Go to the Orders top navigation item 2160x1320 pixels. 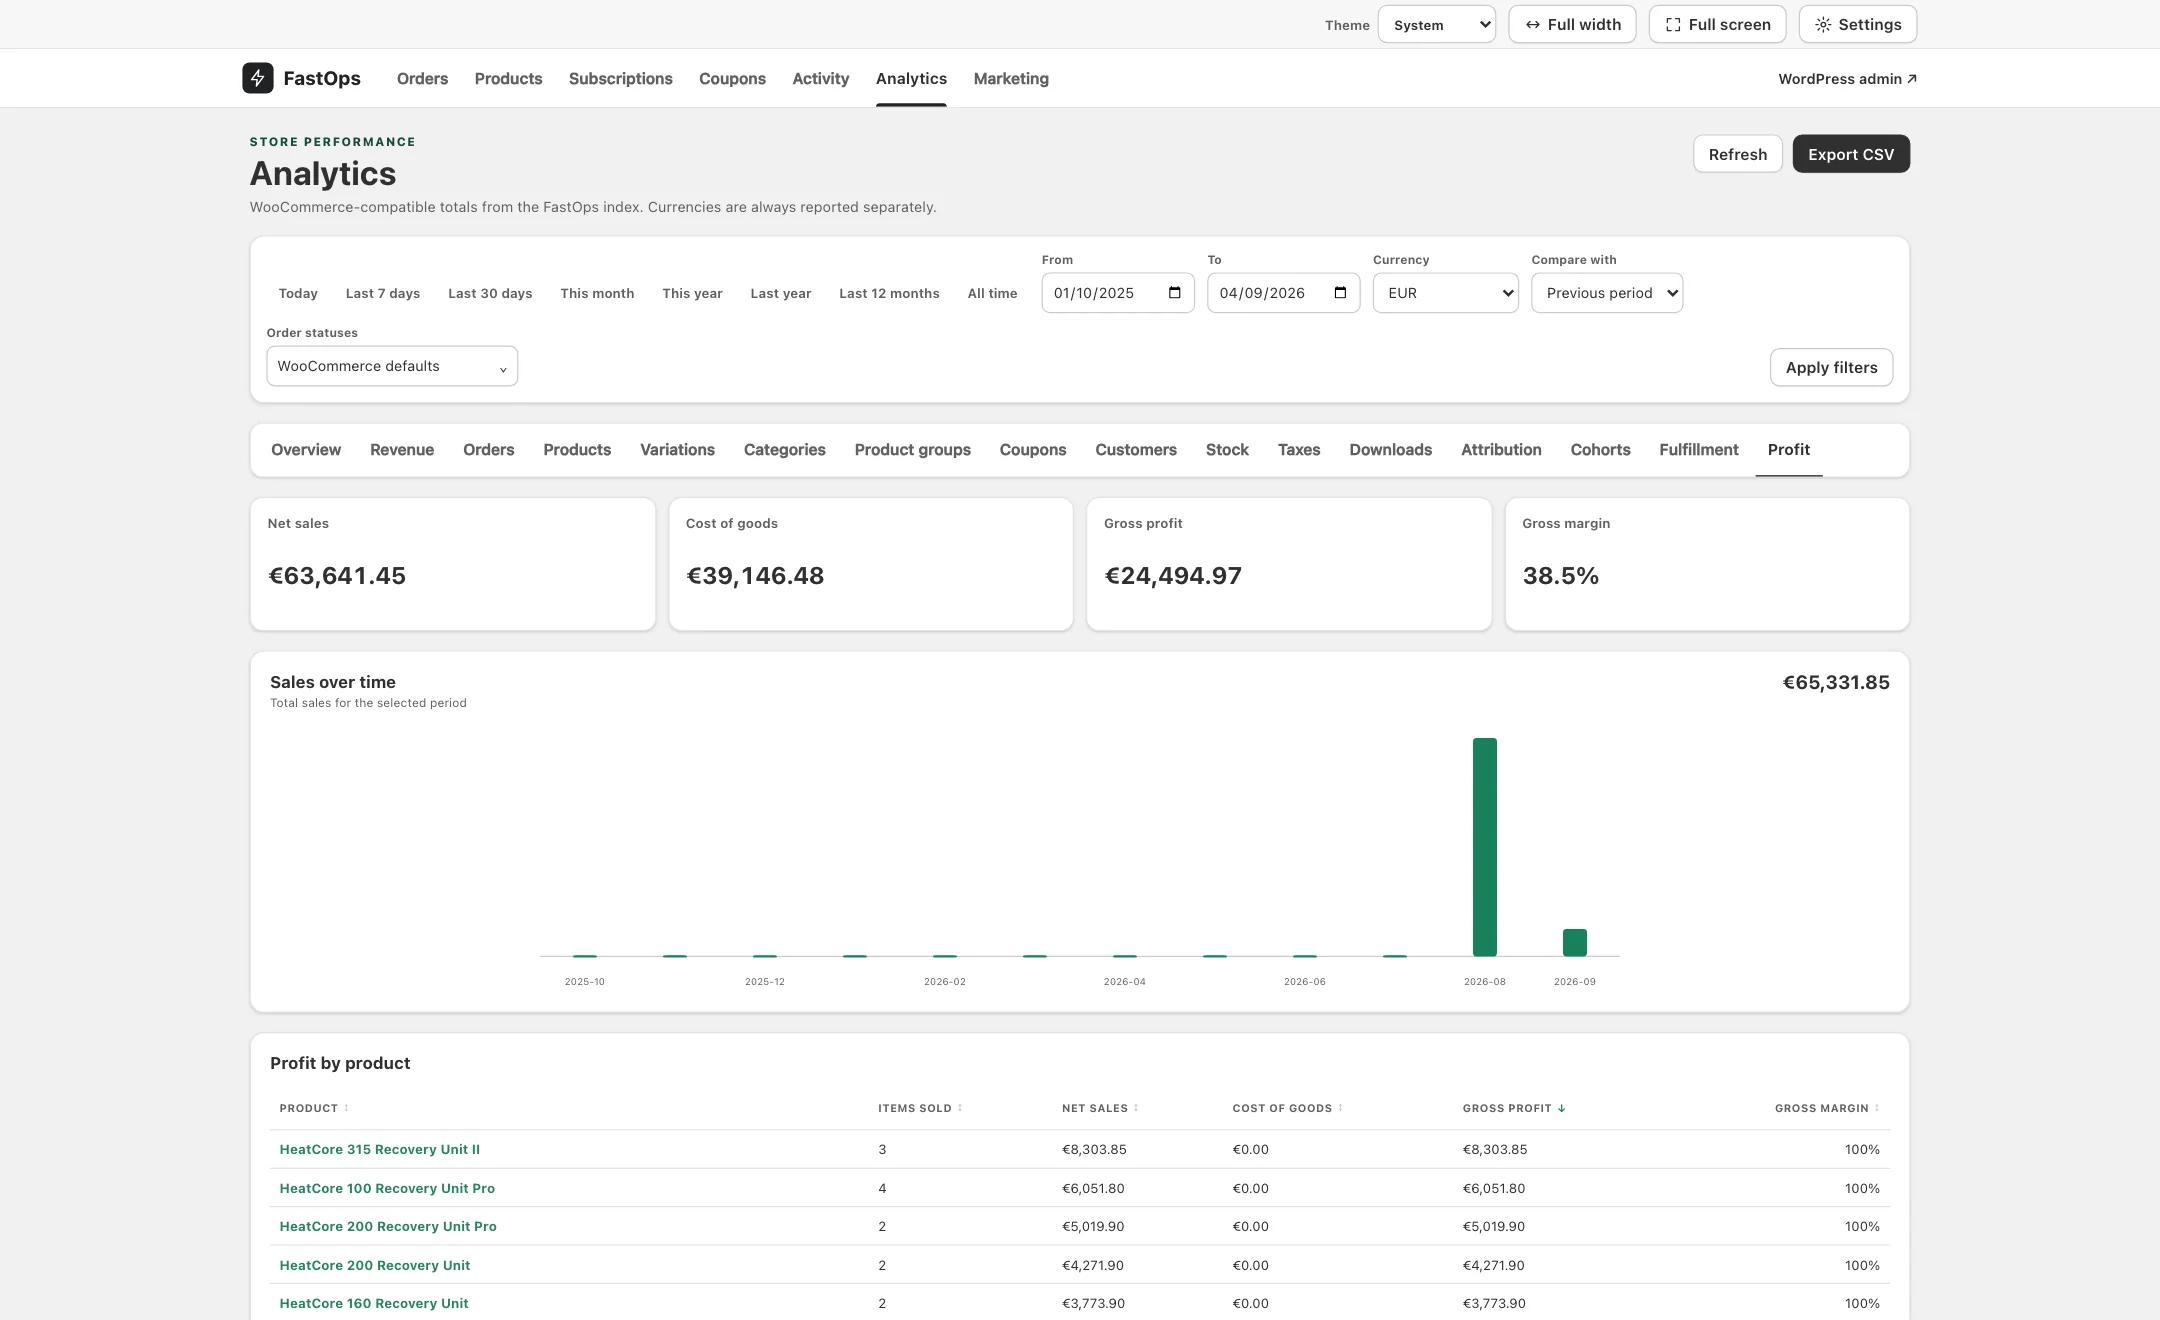[422, 78]
